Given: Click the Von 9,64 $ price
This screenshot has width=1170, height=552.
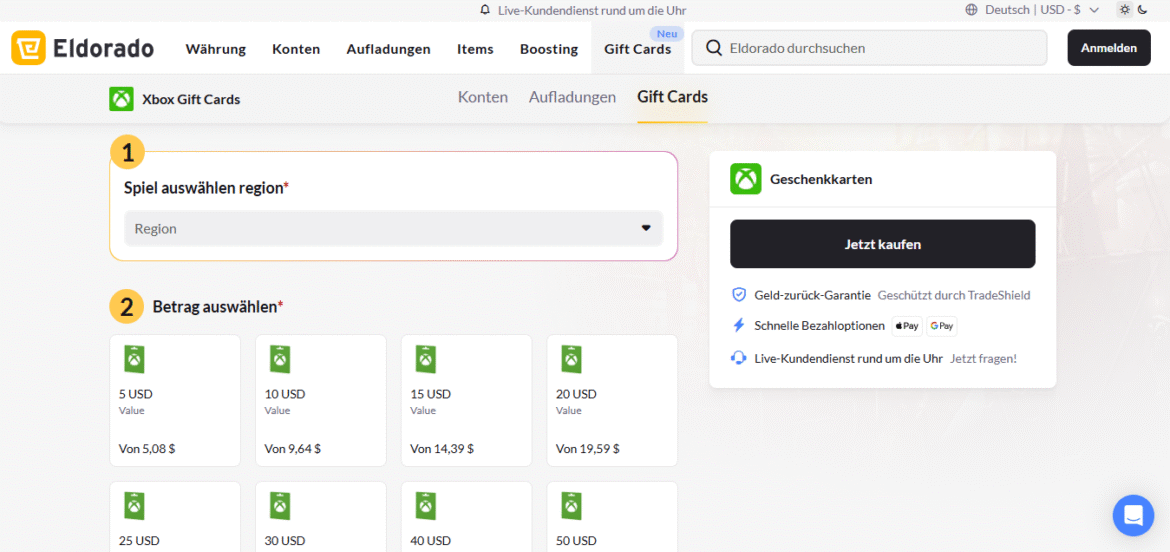Looking at the screenshot, I should click(x=292, y=448).
